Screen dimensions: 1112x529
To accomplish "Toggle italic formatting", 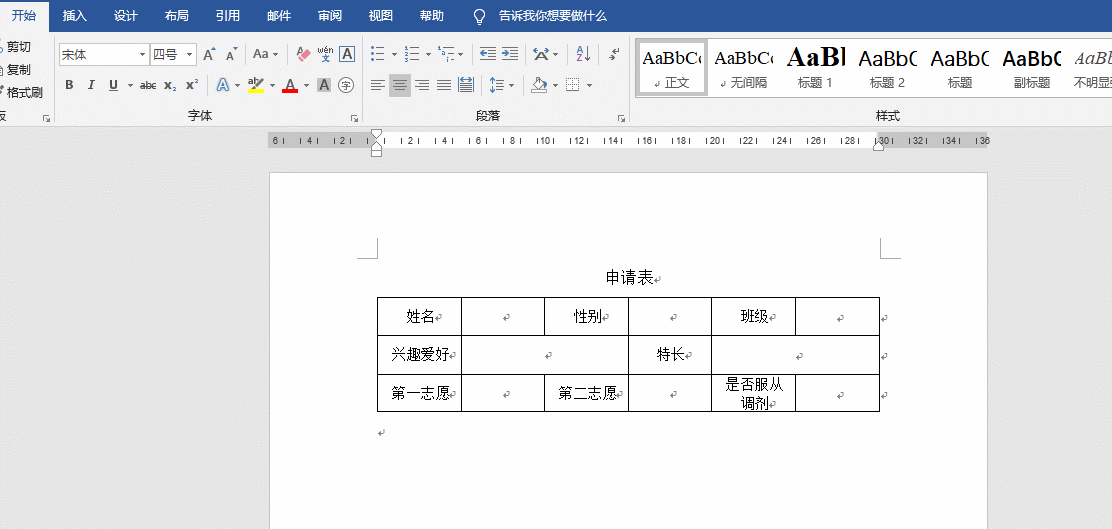I will 91,85.
